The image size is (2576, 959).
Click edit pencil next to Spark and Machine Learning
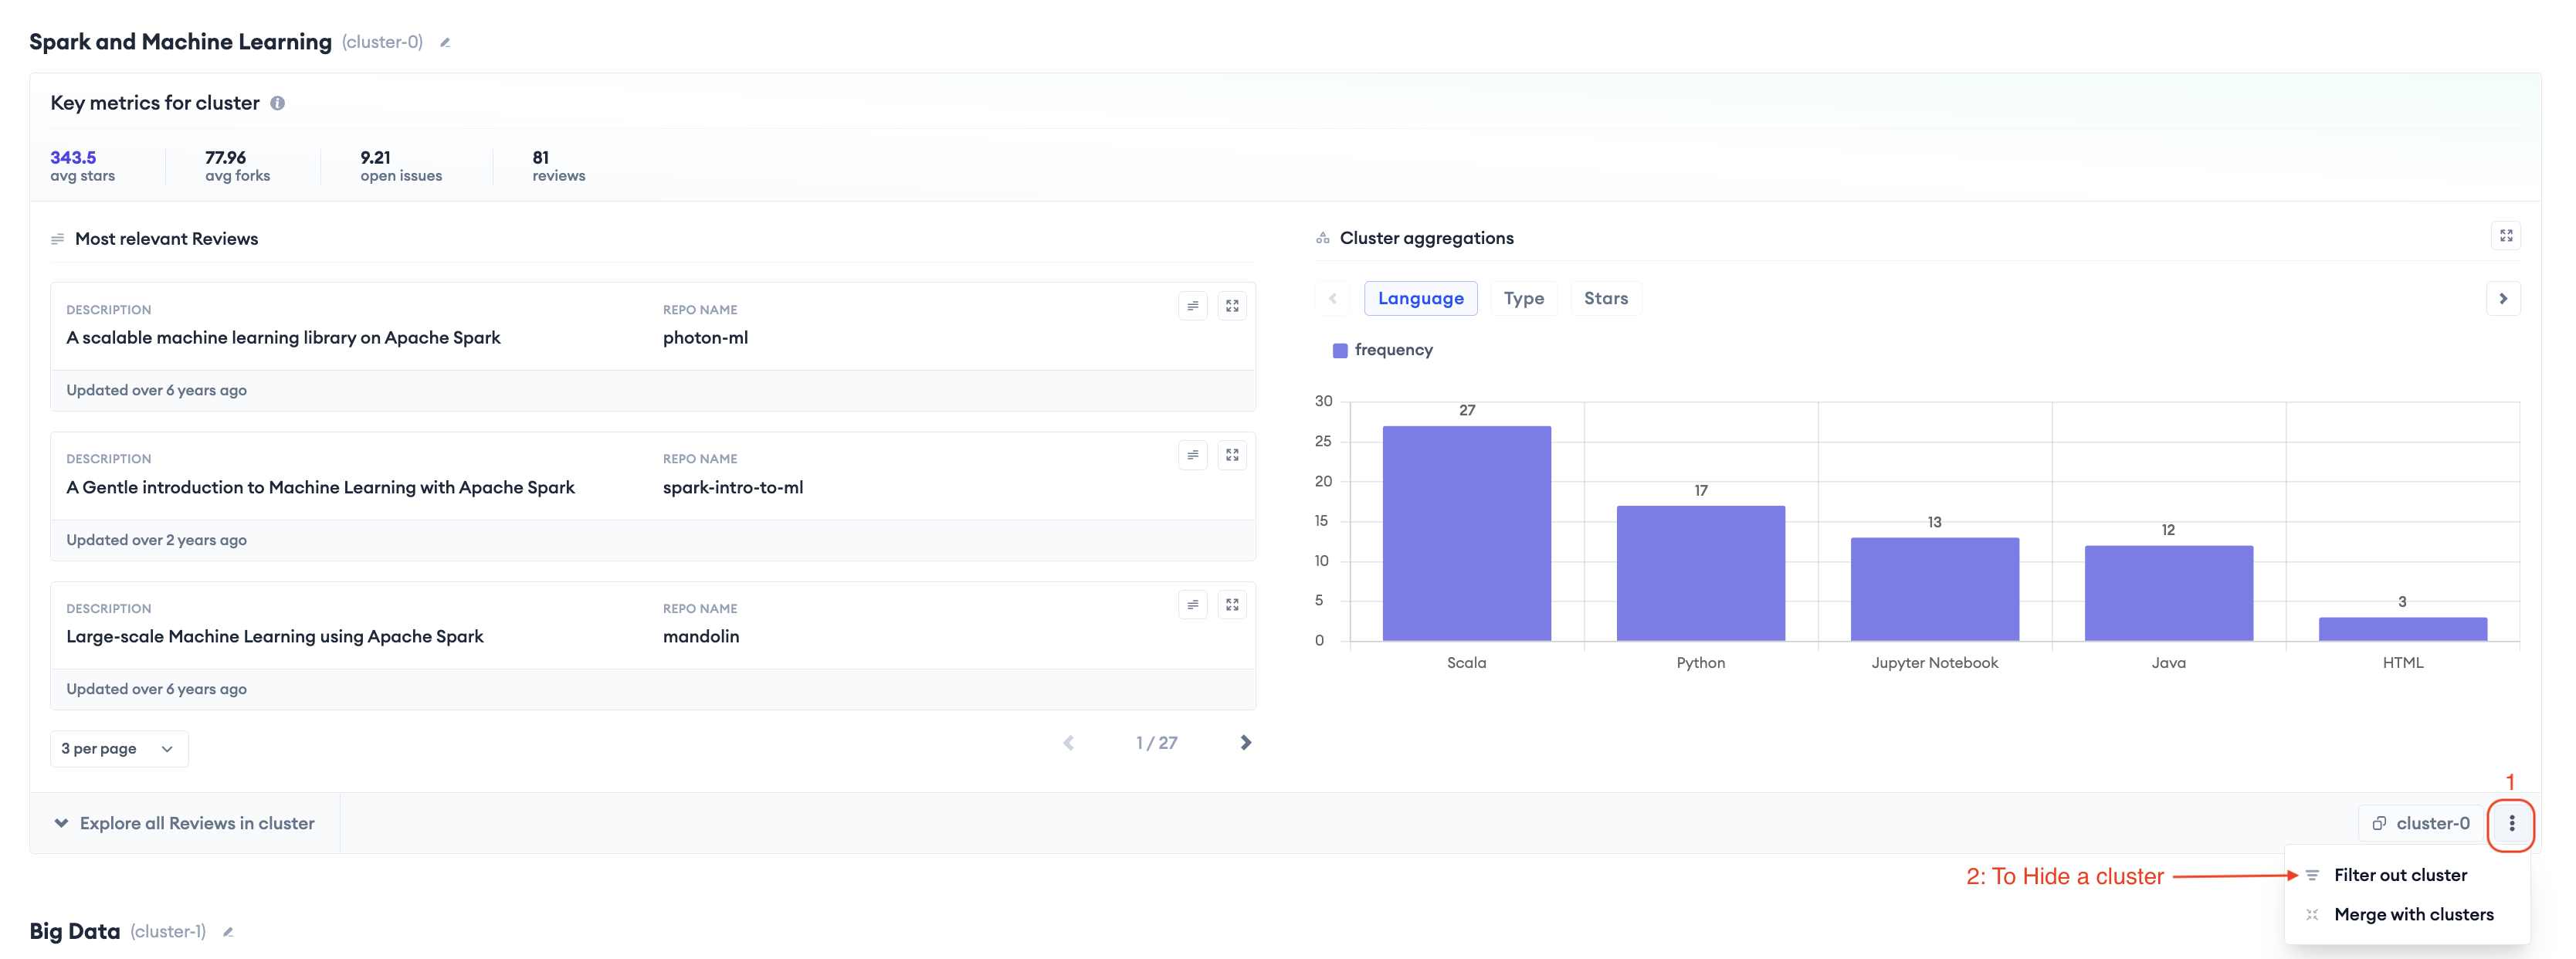pyautogui.click(x=445, y=43)
